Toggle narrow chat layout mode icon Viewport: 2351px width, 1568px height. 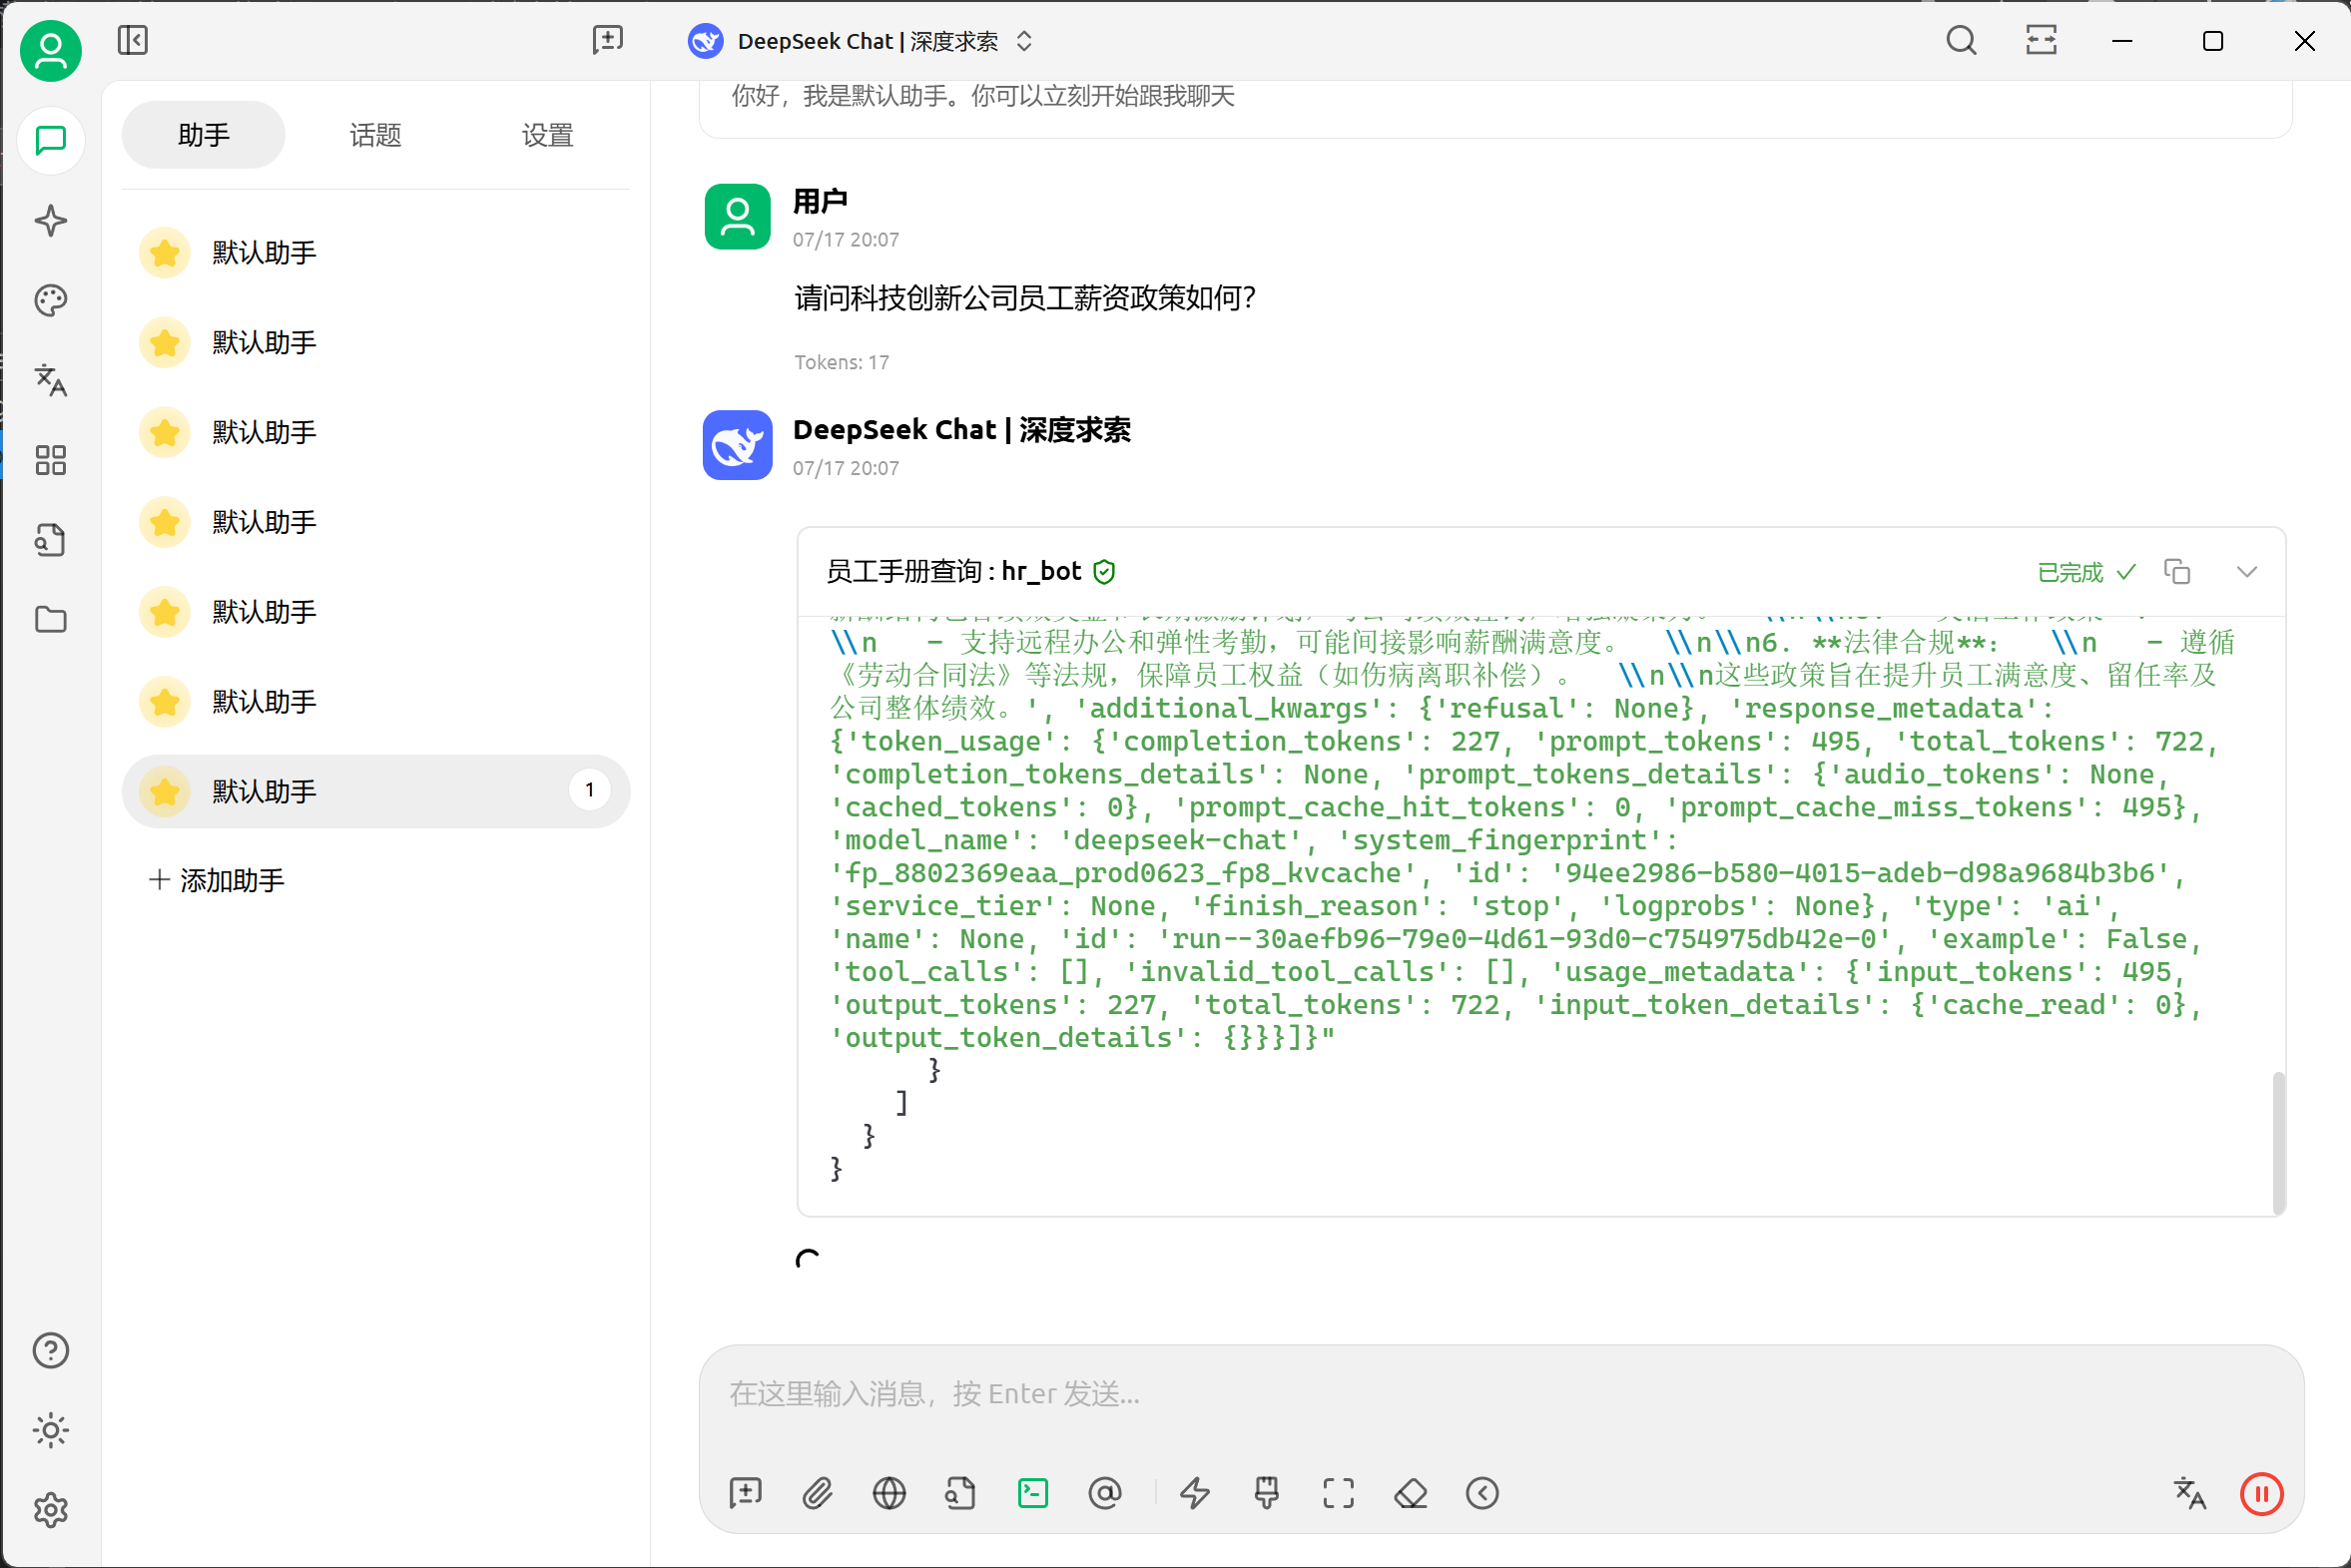pos(2041,40)
